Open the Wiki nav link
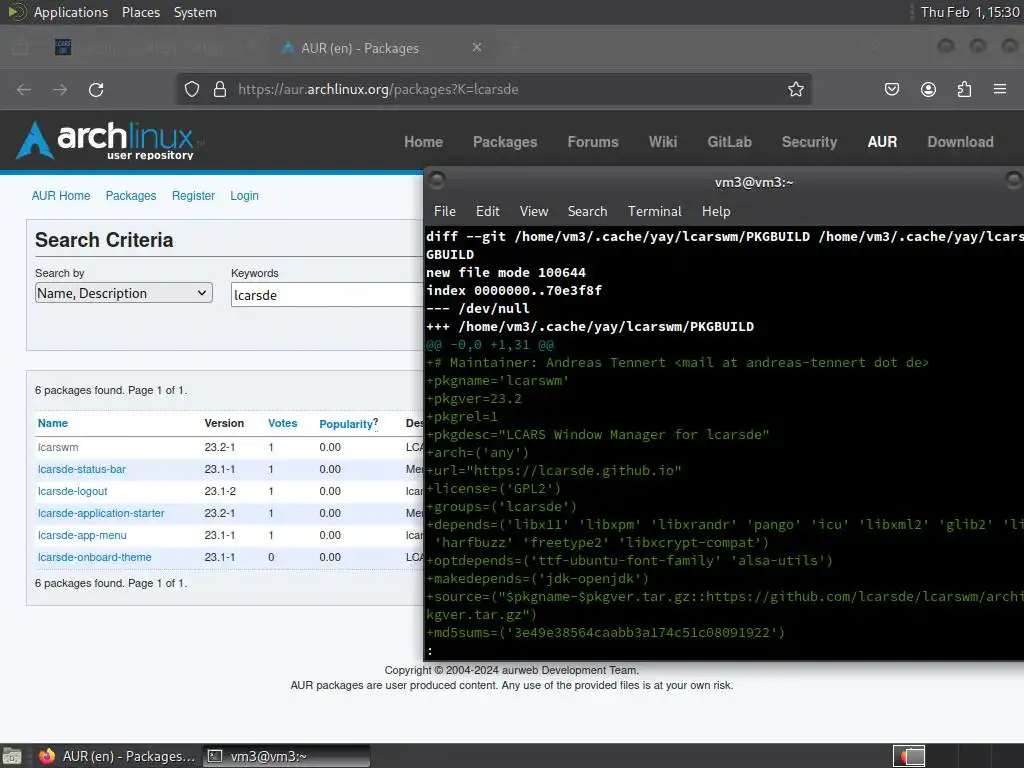 pyautogui.click(x=663, y=142)
